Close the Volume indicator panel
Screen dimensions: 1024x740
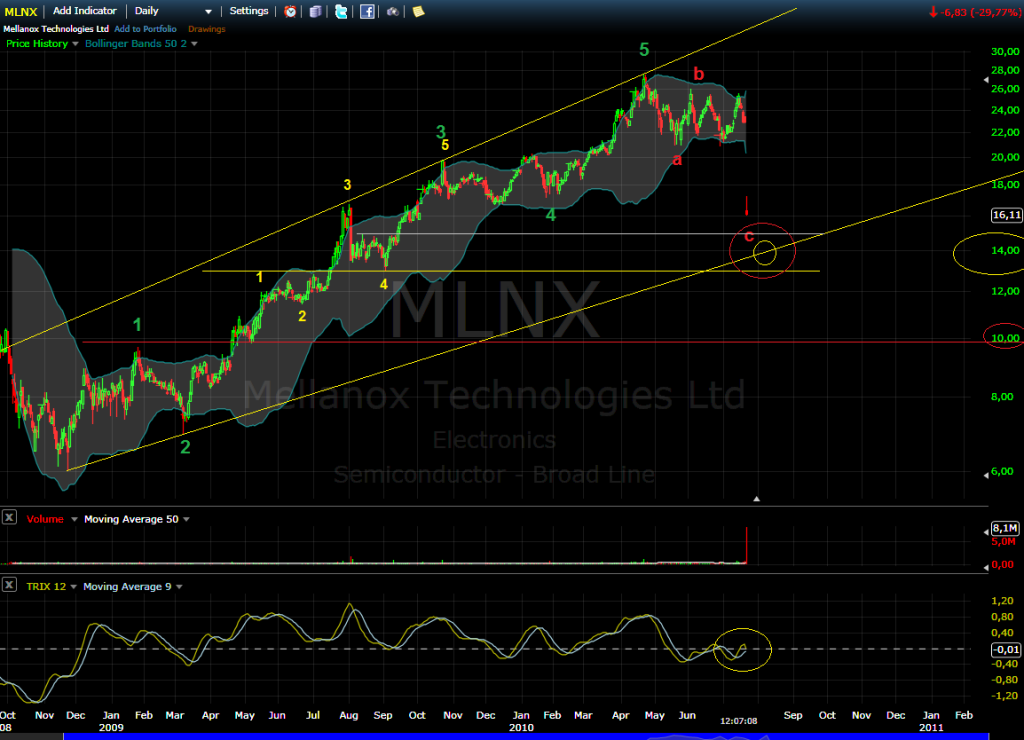[x=10, y=518]
